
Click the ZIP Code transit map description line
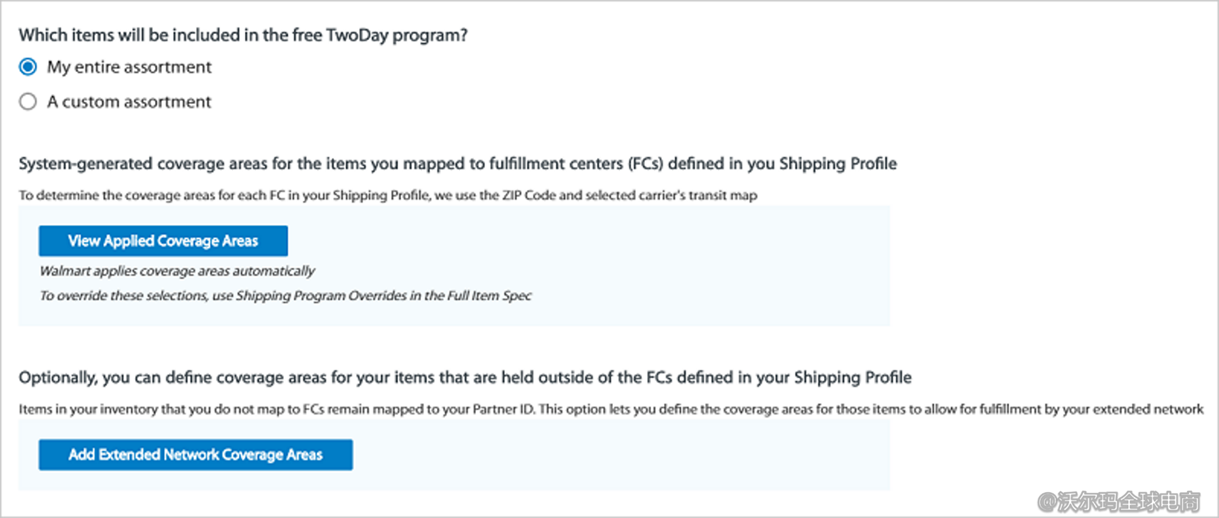[x=387, y=196]
